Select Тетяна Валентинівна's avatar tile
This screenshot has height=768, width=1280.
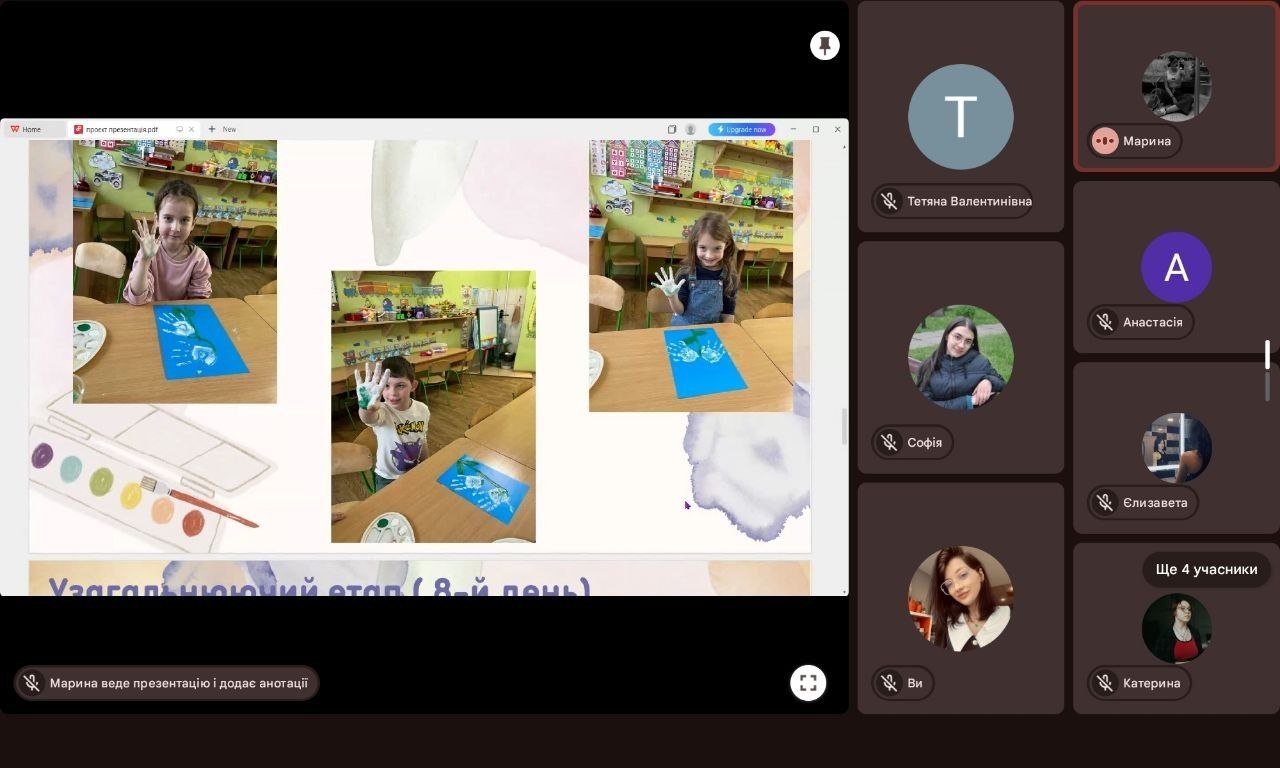click(x=960, y=117)
